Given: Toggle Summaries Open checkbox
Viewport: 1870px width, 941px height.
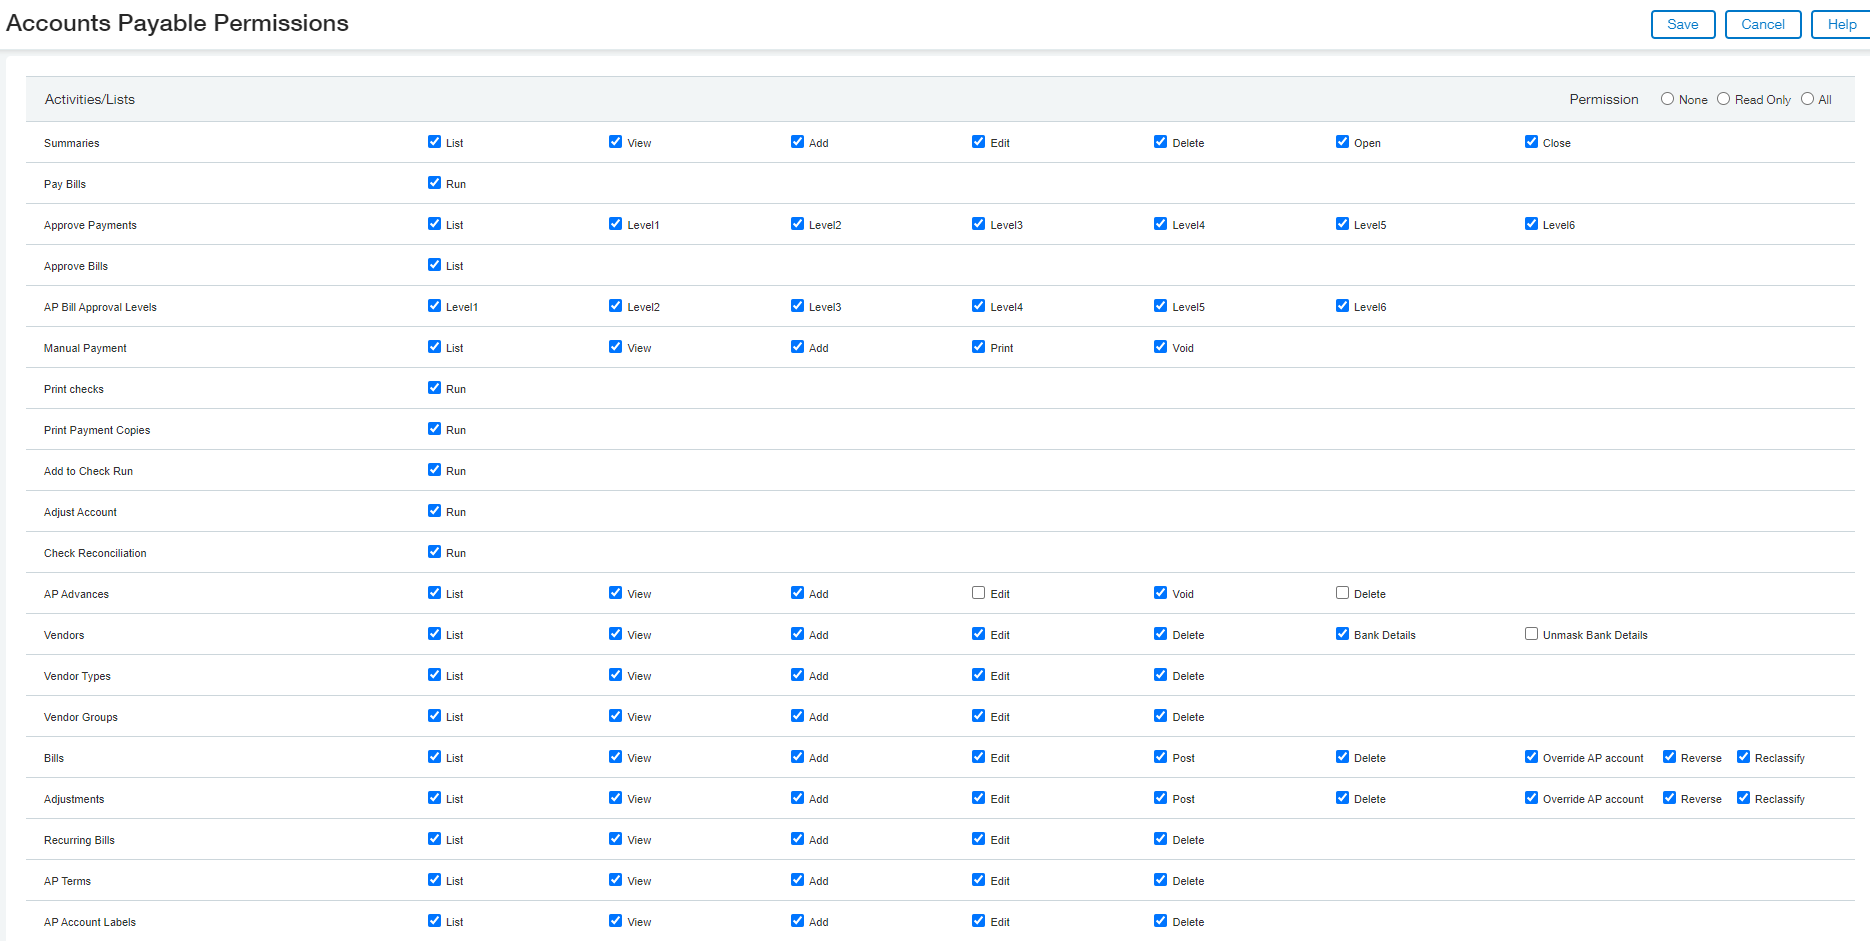Looking at the screenshot, I should pos(1342,142).
